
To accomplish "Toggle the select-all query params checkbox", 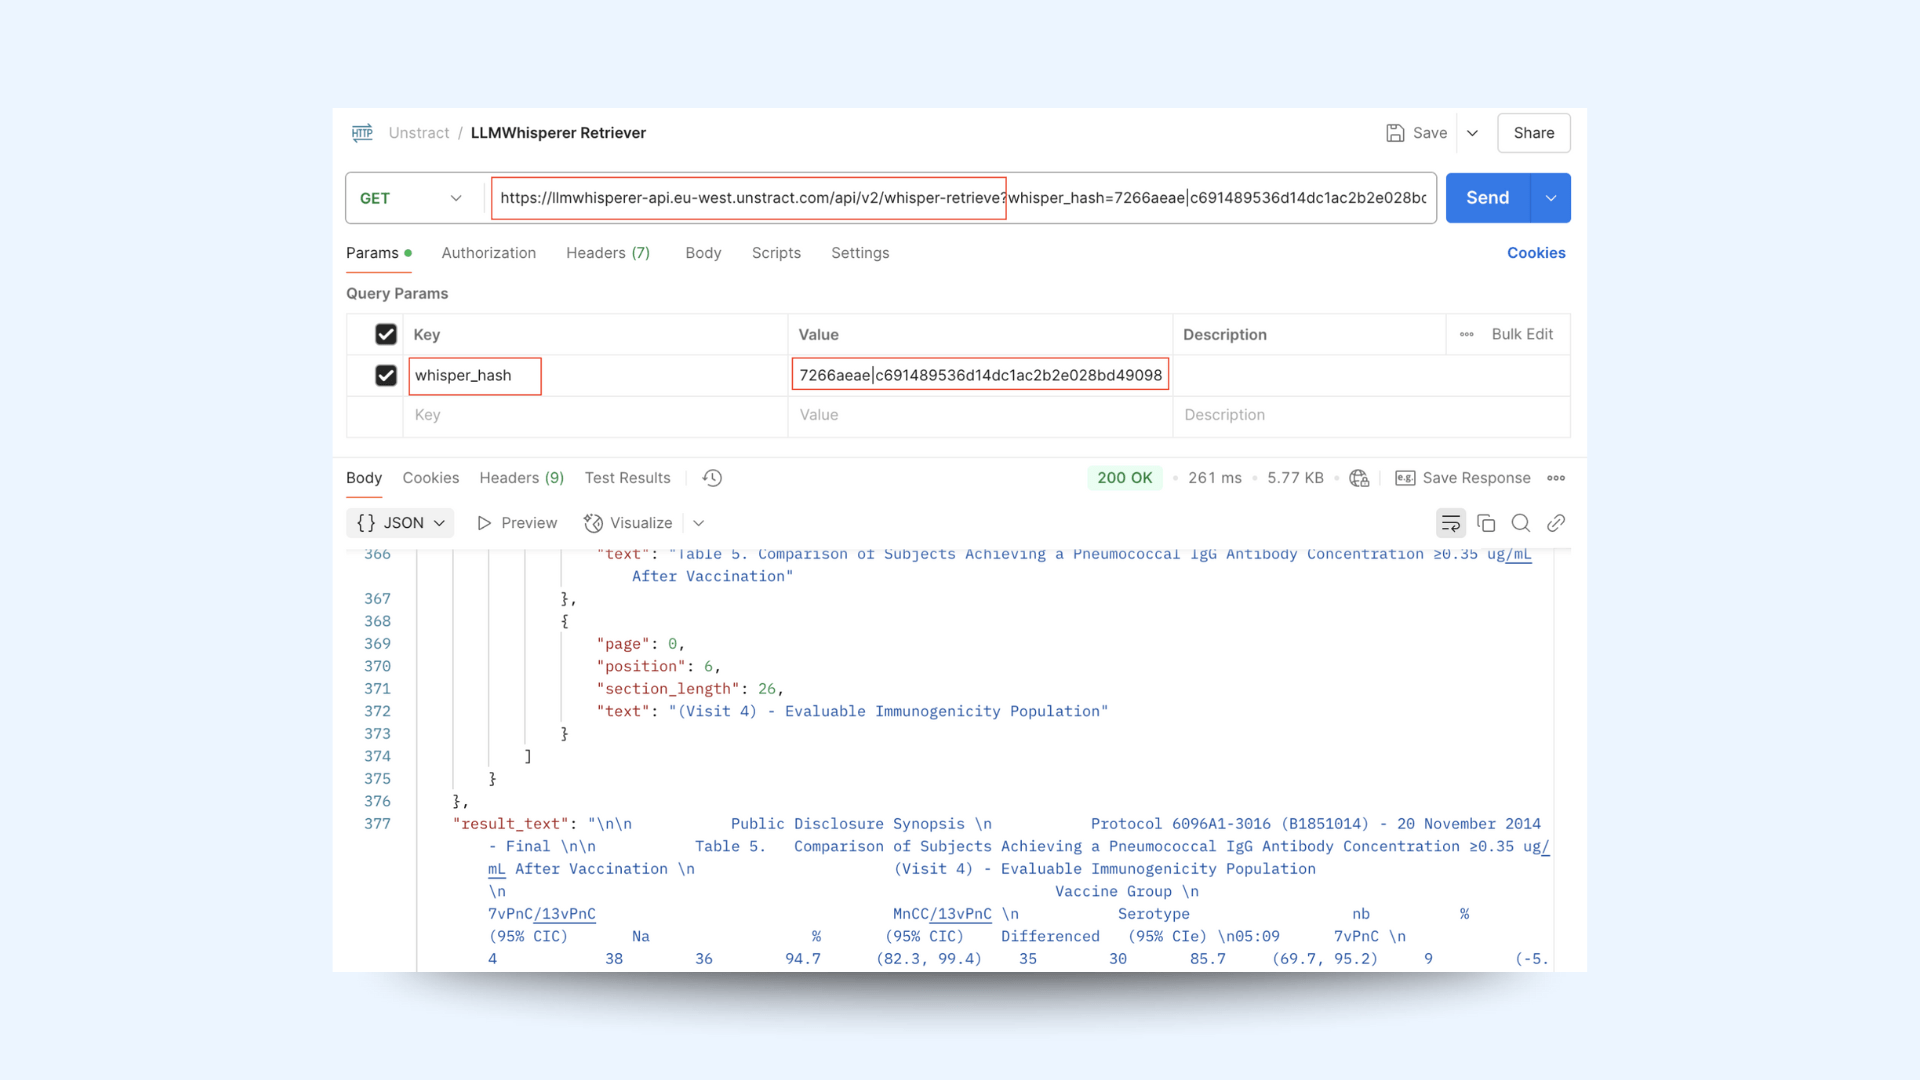I will pos(386,334).
